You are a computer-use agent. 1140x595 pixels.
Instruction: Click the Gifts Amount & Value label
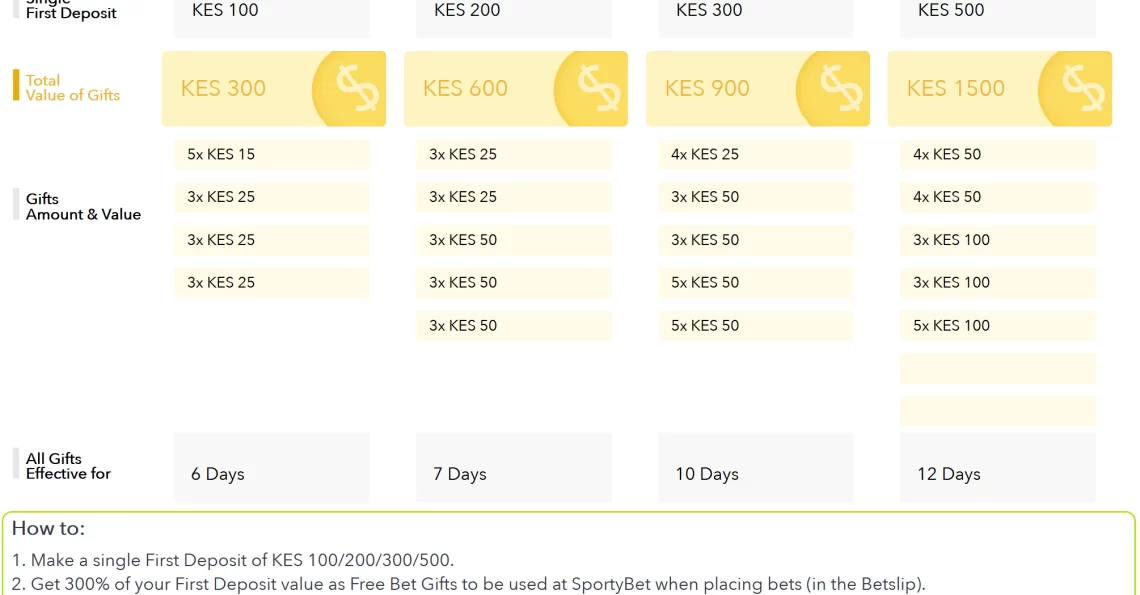(x=83, y=207)
